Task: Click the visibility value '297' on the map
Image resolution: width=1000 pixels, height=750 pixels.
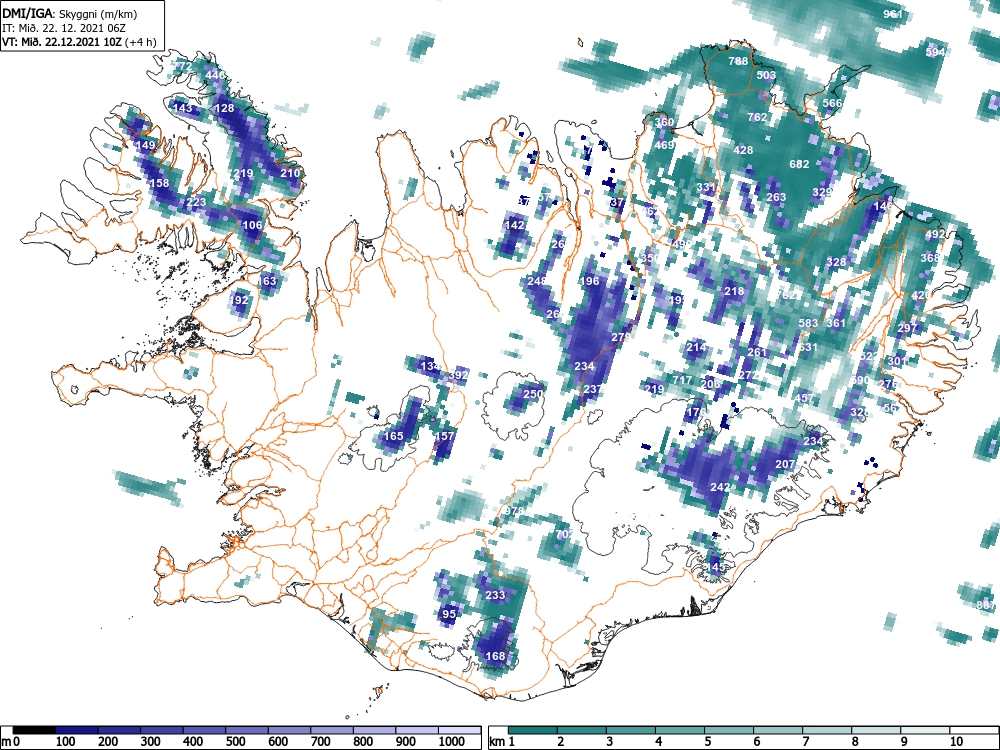Action: [907, 328]
